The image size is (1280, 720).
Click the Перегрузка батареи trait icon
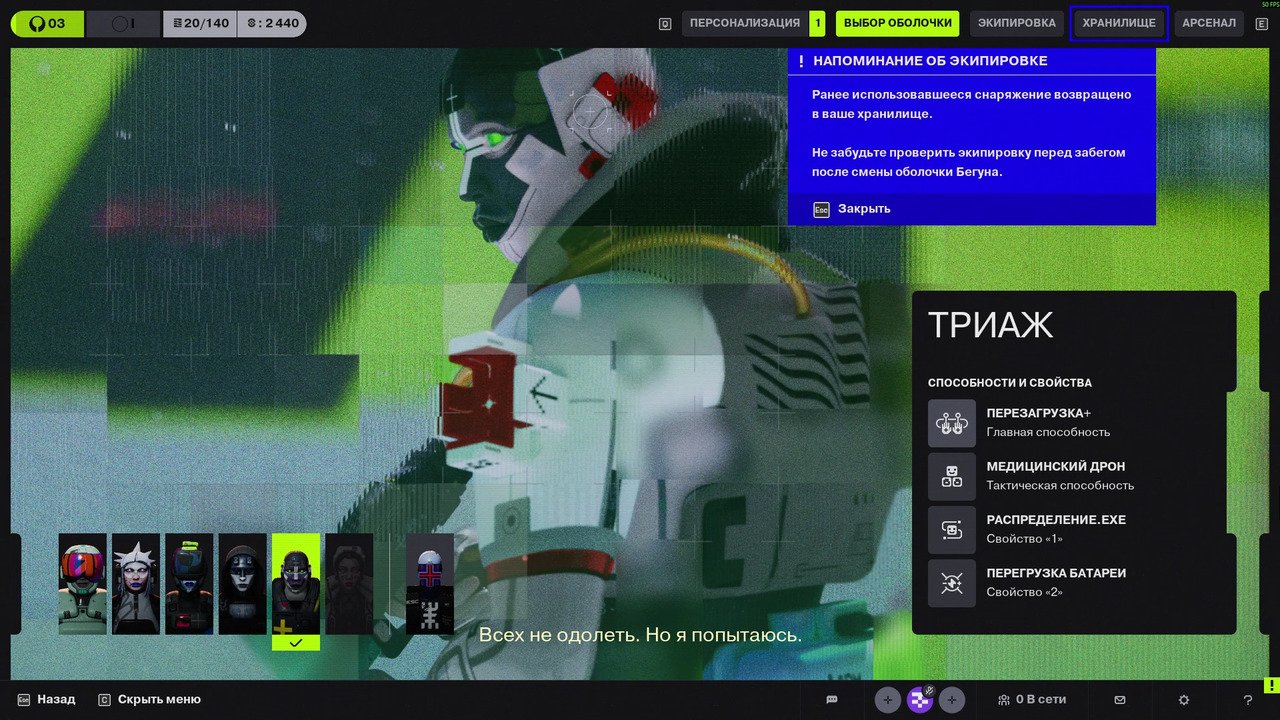(x=951, y=584)
